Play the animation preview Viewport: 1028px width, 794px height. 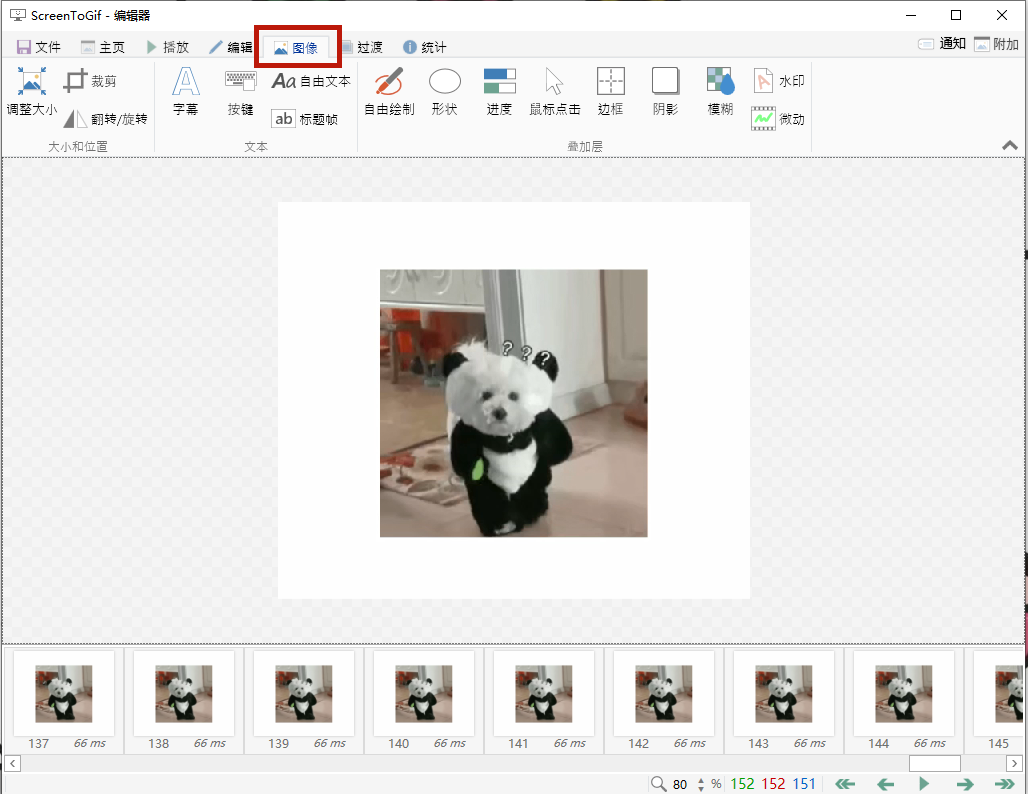tap(924, 784)
